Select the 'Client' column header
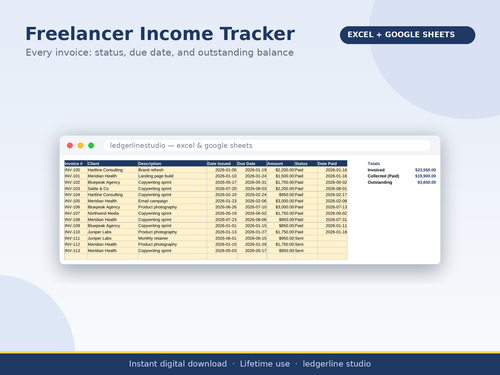Image resolution: width=500 pixels, height=375 pixels. tap(112, 163)
